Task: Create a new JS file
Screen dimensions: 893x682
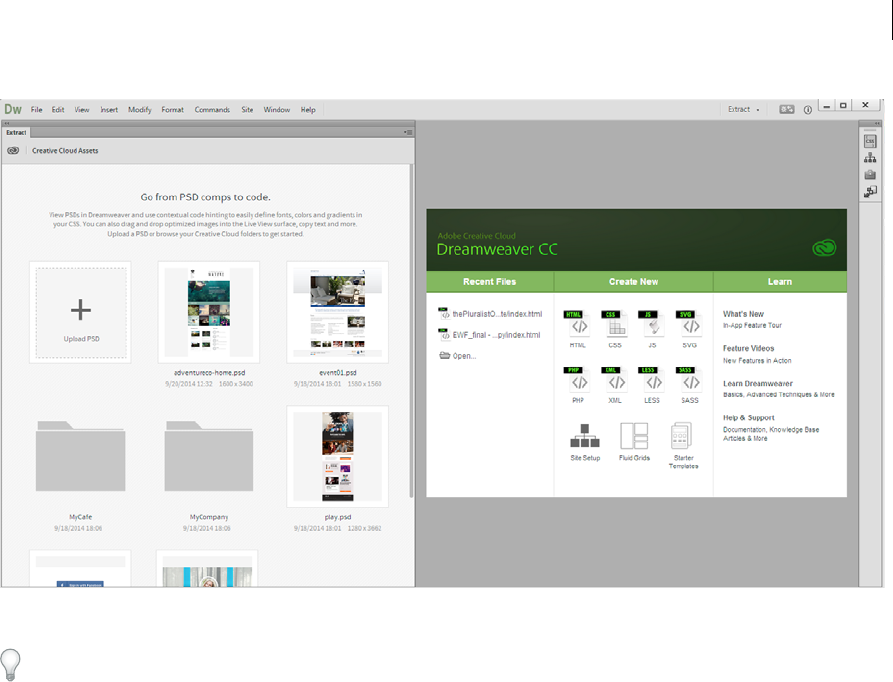Action: click(652, 329)
